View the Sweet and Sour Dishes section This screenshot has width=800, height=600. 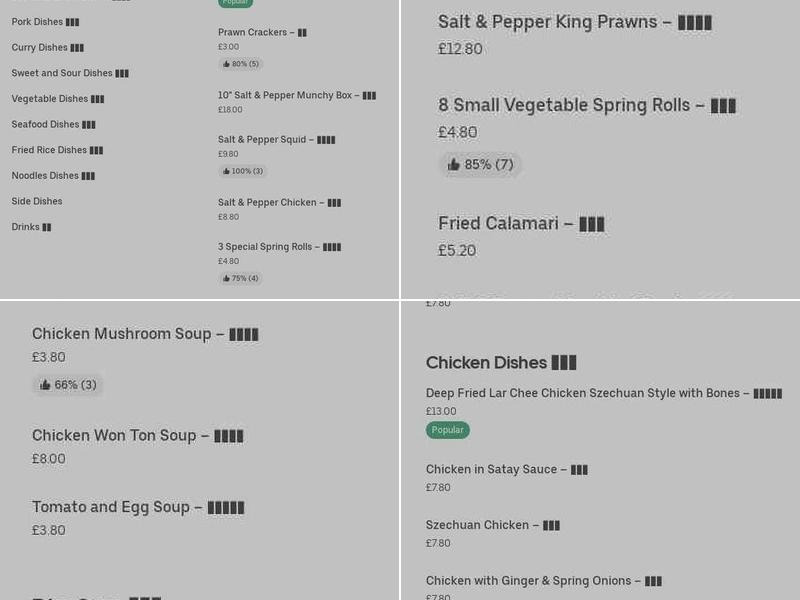66,73
